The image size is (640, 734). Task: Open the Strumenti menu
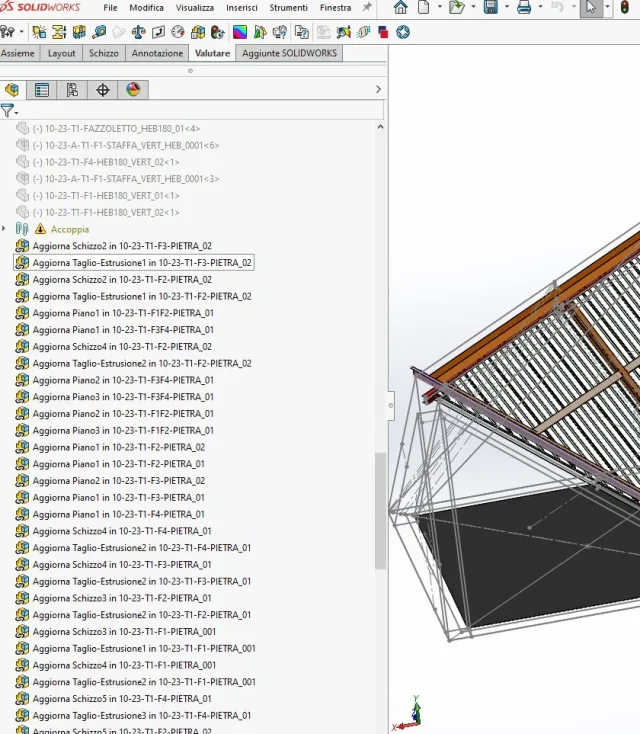click(288, 7)
